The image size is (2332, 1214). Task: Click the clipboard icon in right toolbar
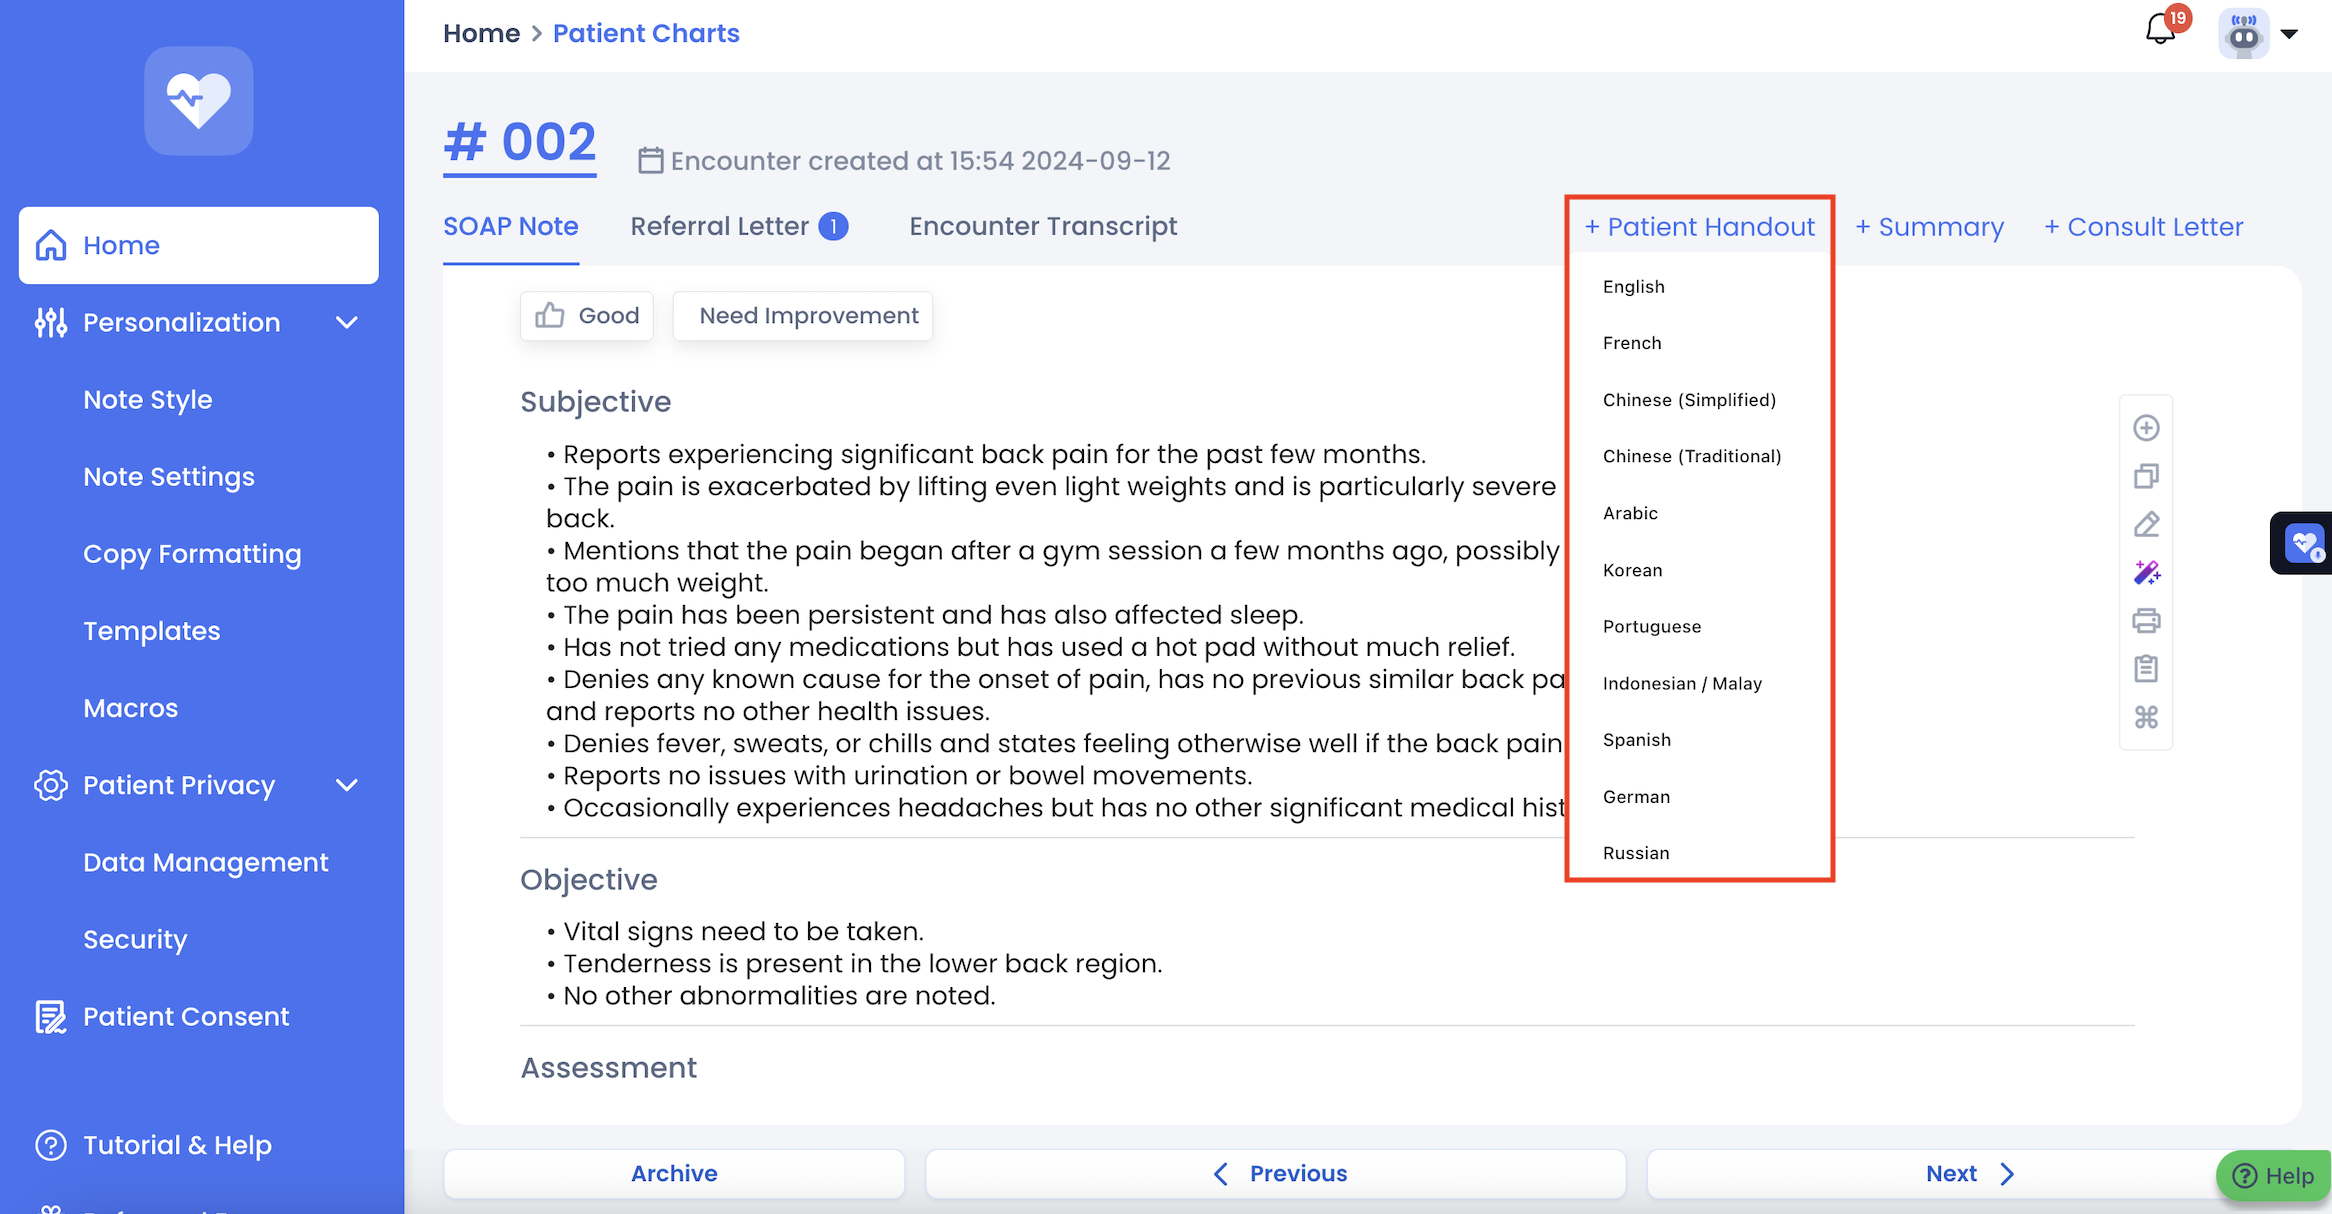coord(2146,668)
